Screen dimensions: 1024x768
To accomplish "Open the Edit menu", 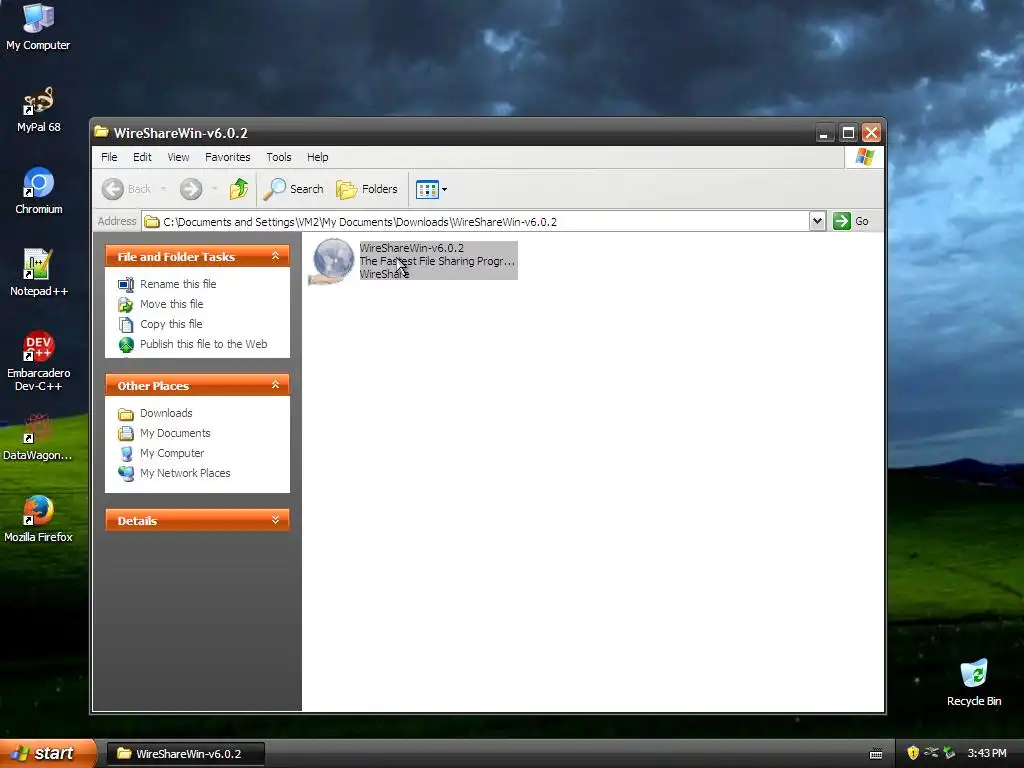I will point(142,157).
